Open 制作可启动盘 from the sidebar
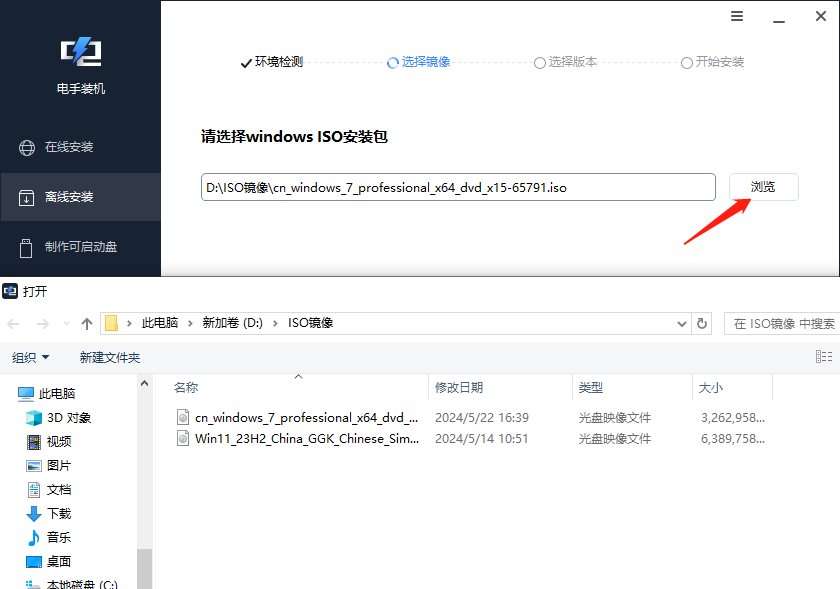The height and width of the screenshot is (589, 840). (80, 247)
